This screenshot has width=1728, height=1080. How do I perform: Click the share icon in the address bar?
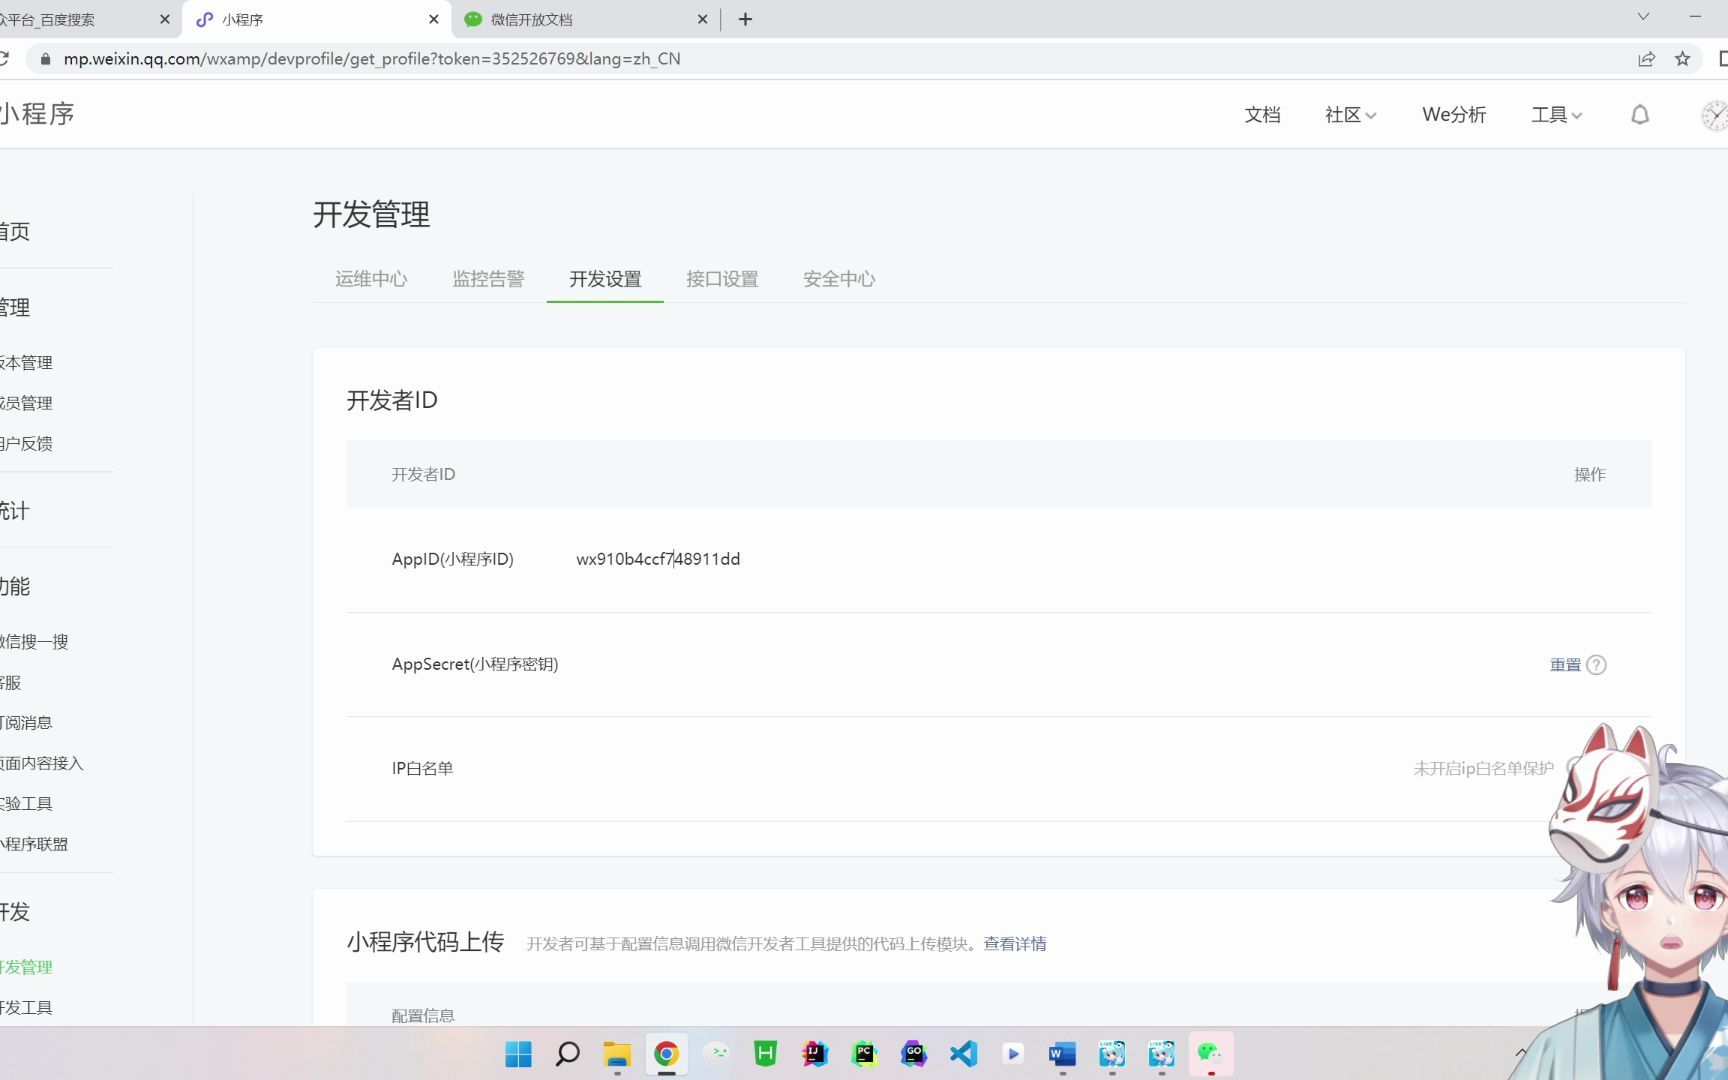point(1646,58)
